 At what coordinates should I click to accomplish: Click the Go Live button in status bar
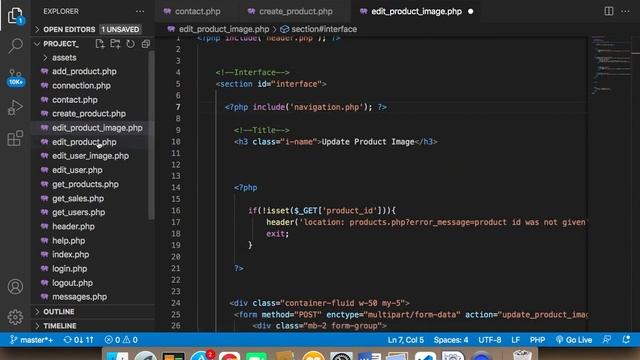pos(573,340)
